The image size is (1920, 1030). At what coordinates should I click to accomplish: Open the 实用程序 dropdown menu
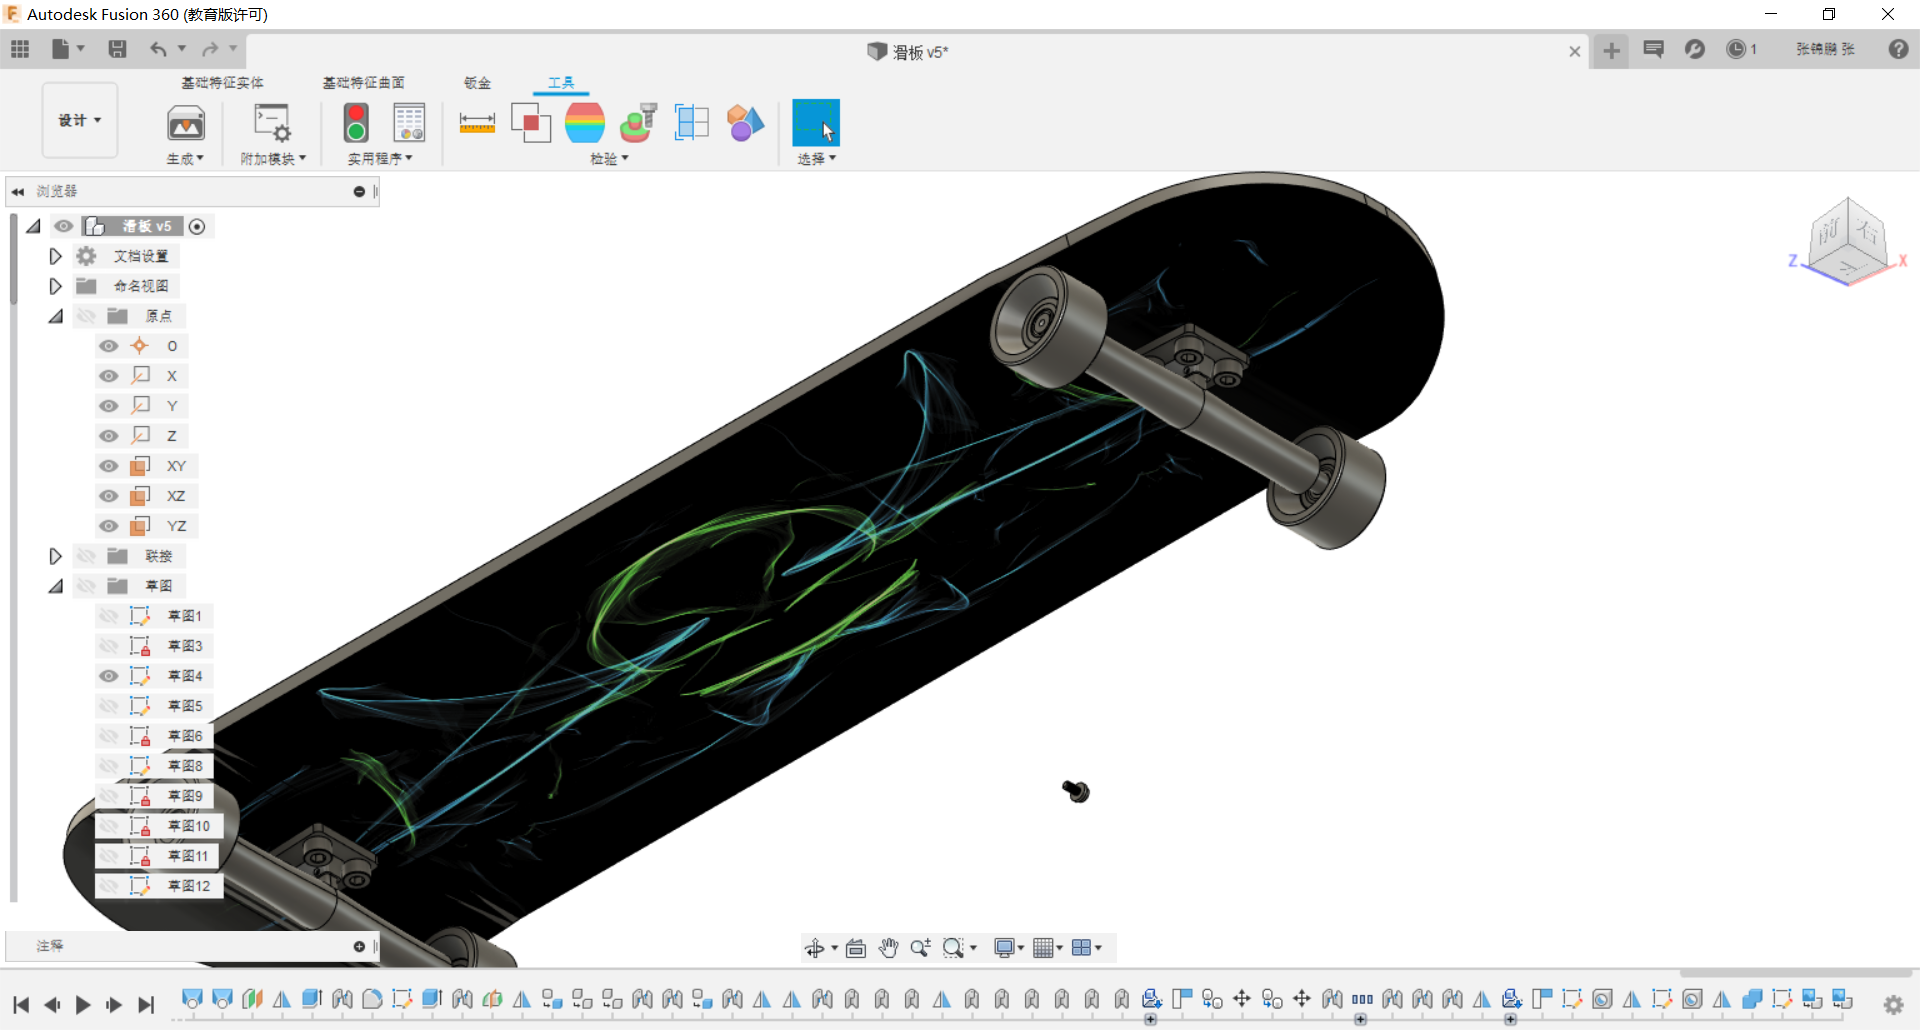[379, 159]
